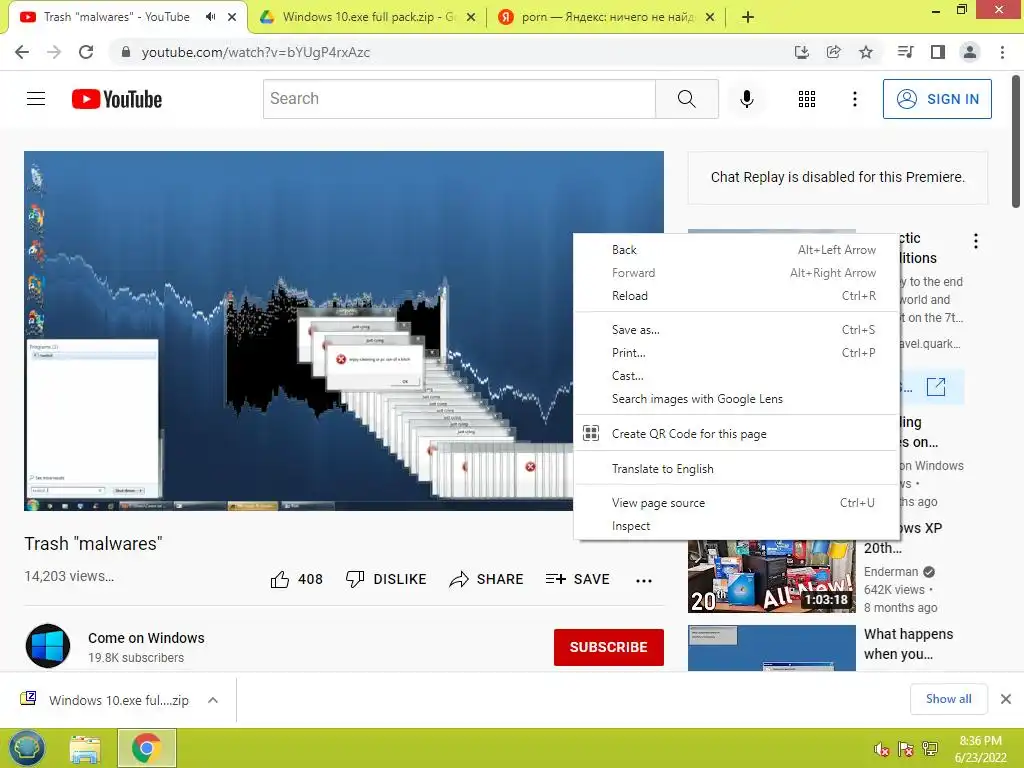Click Chrome icon in taskbar
Image resolution: width=1024 pixels, height=768 pixels.
[x=146, y=748]
